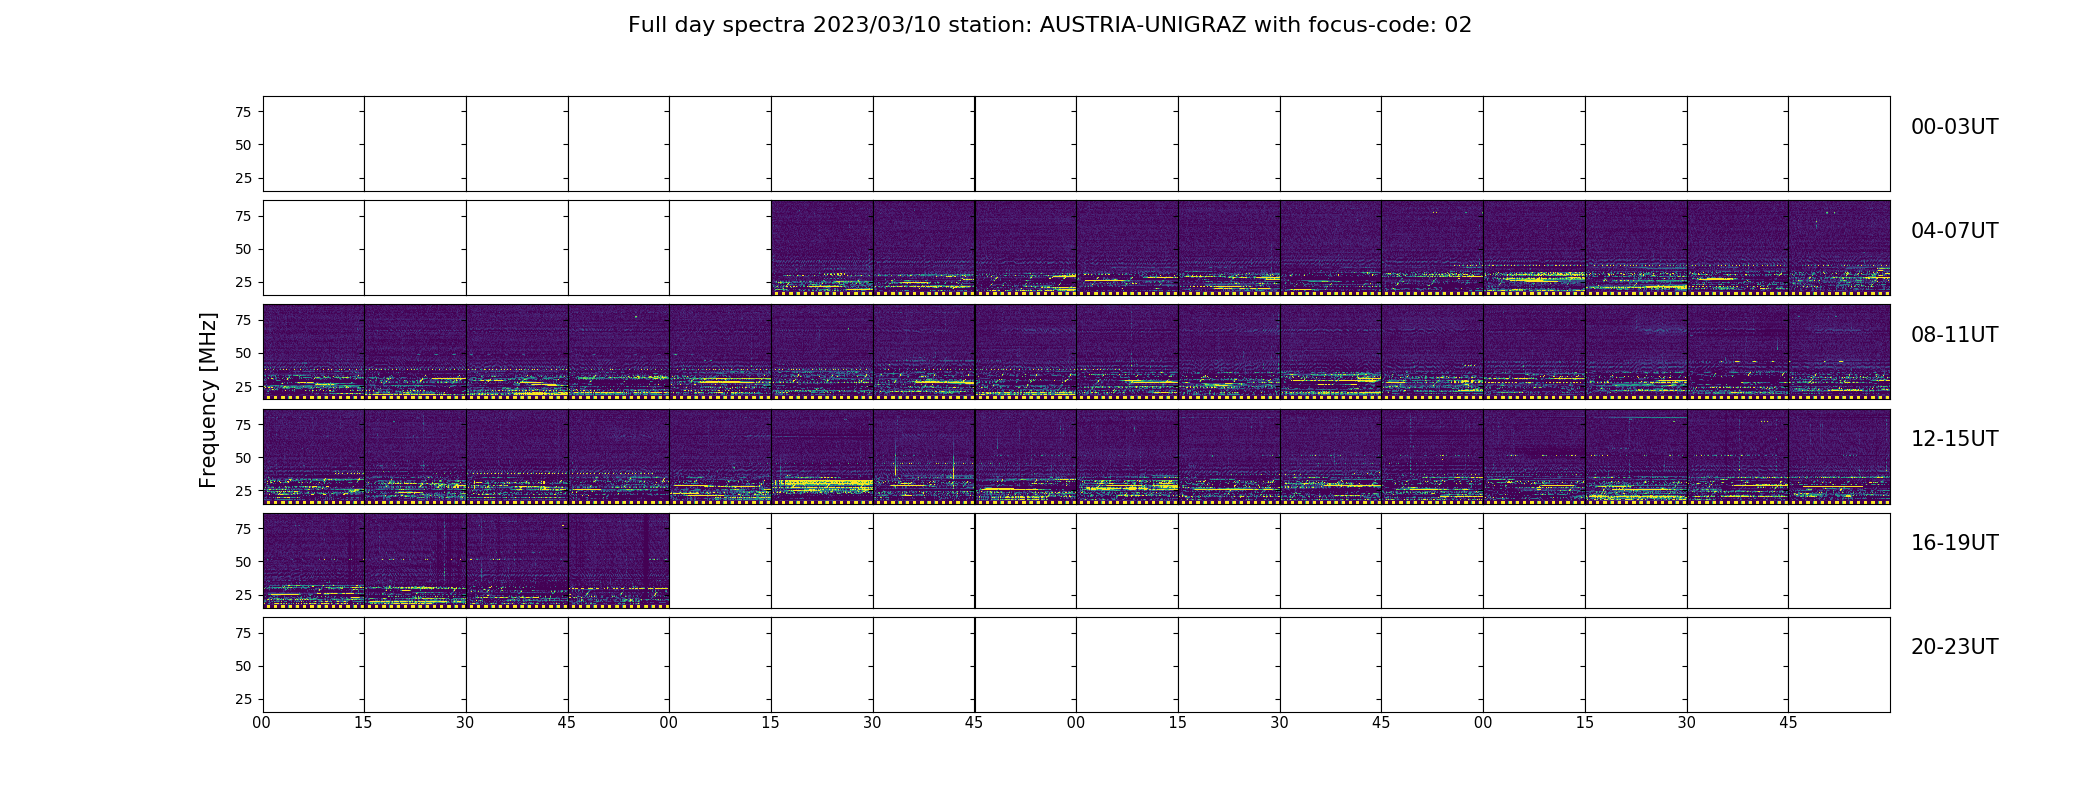The height and width of the screenshot is (800, 2100).
Task: Click the '25' frequency tick of bottom row
Action: (x=243, y=699)
